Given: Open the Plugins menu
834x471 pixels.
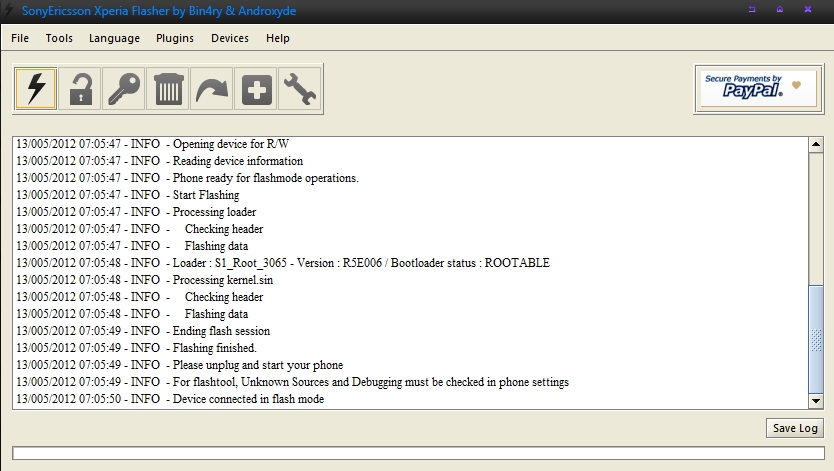Looking at the screenshot, I should (x=175, y=38).
